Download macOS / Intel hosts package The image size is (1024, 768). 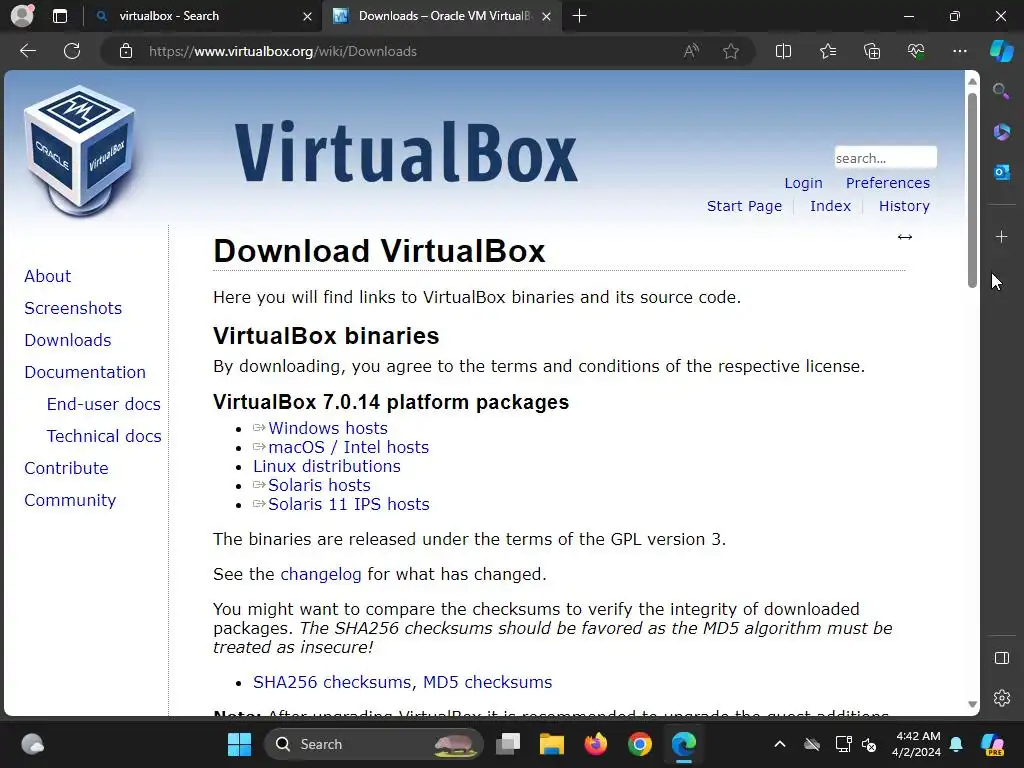coord(349,447)
